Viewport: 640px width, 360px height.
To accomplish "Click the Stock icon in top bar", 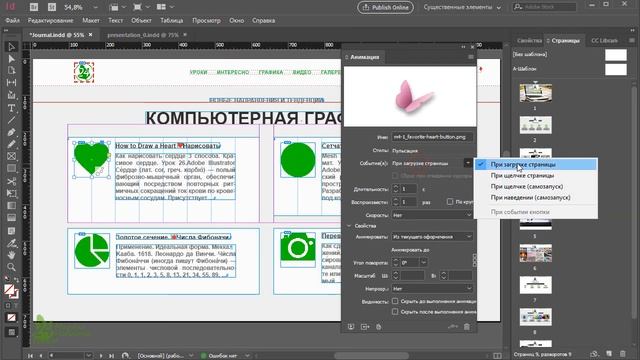I will [52, 7].
